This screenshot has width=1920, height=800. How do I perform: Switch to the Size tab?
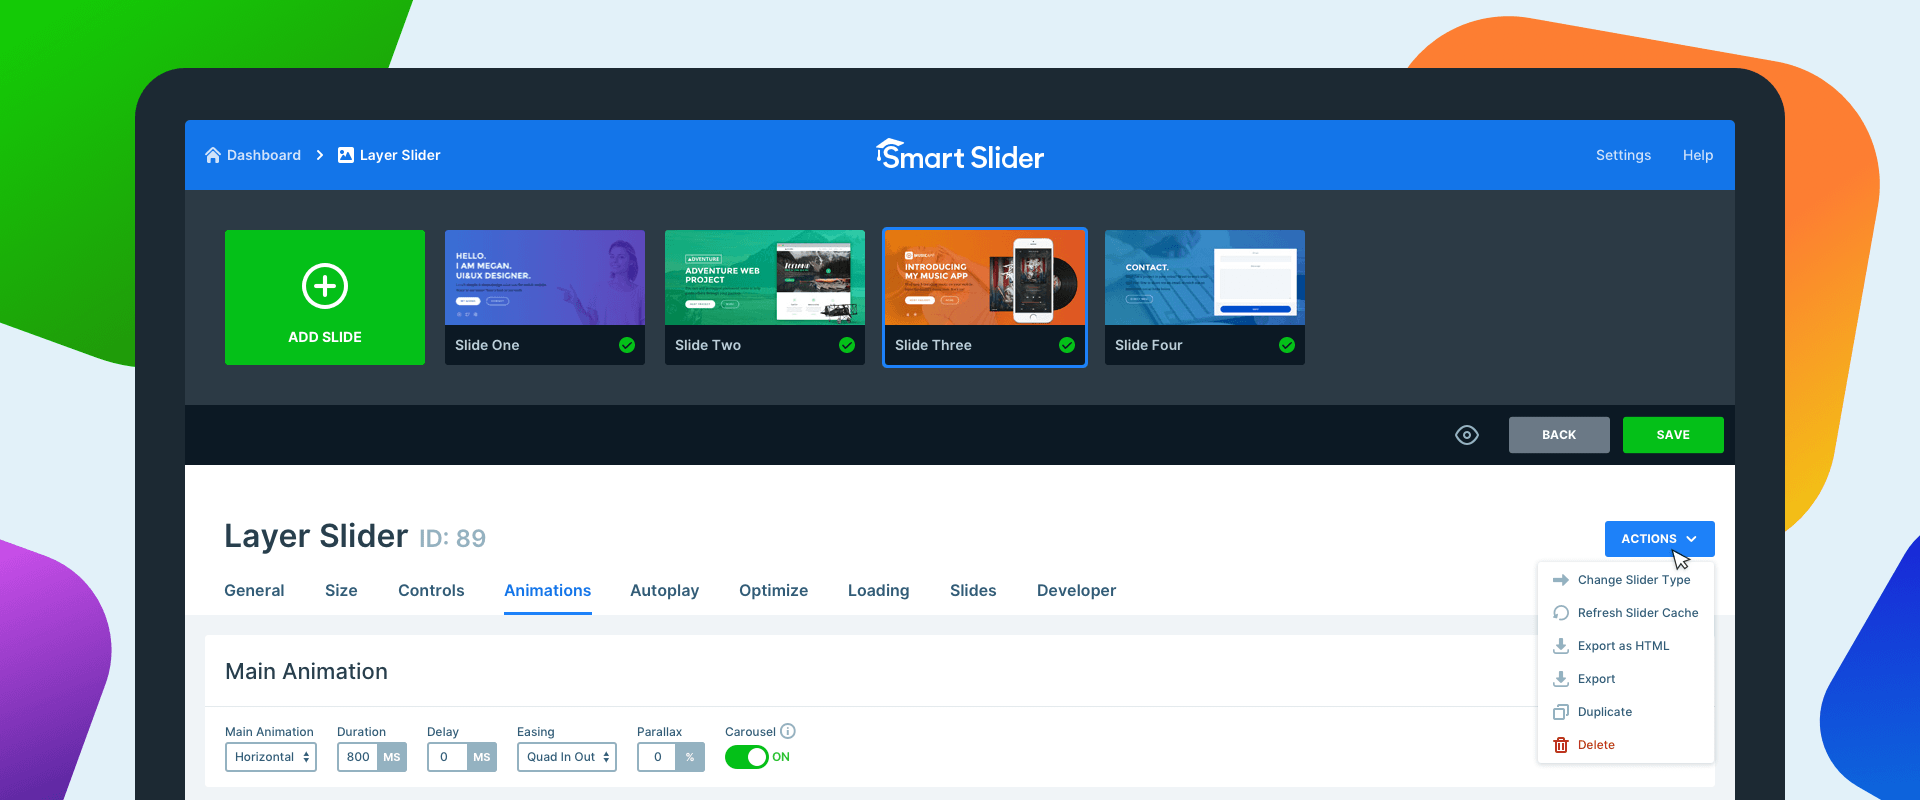tap(341, 591)
